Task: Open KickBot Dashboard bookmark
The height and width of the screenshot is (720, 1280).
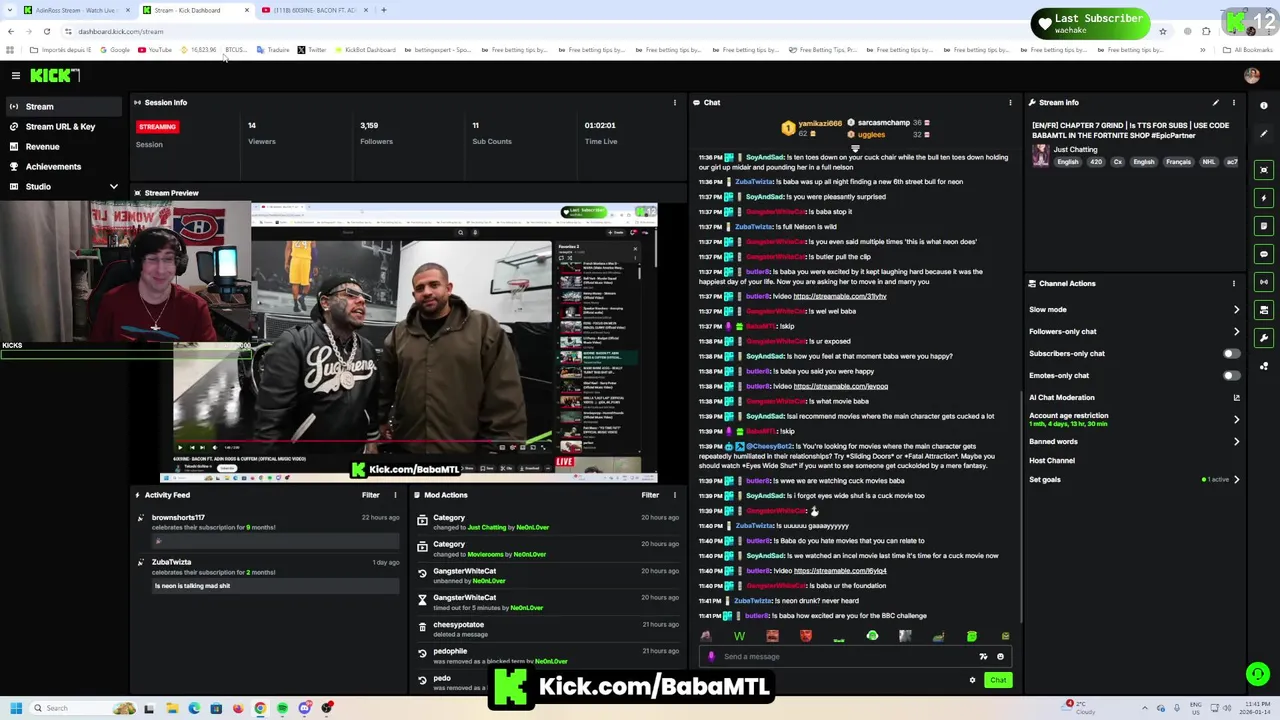Action: click(x=366, y=50)
